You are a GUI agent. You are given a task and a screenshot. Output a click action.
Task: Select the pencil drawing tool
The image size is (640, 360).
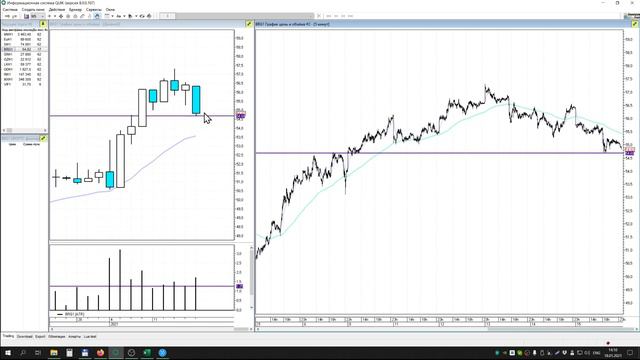coord(82,16)
